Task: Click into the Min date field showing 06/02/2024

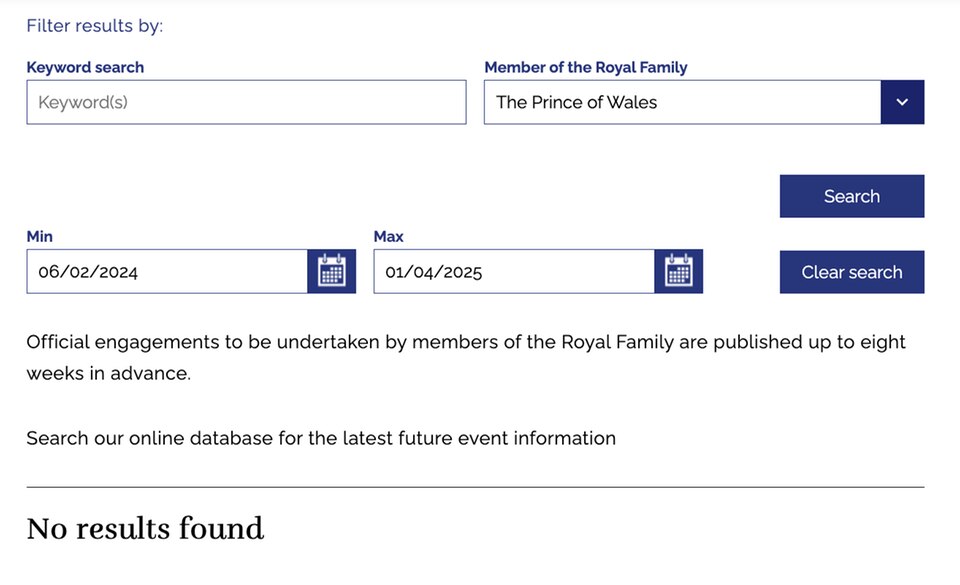Action: tap(167, 272)
